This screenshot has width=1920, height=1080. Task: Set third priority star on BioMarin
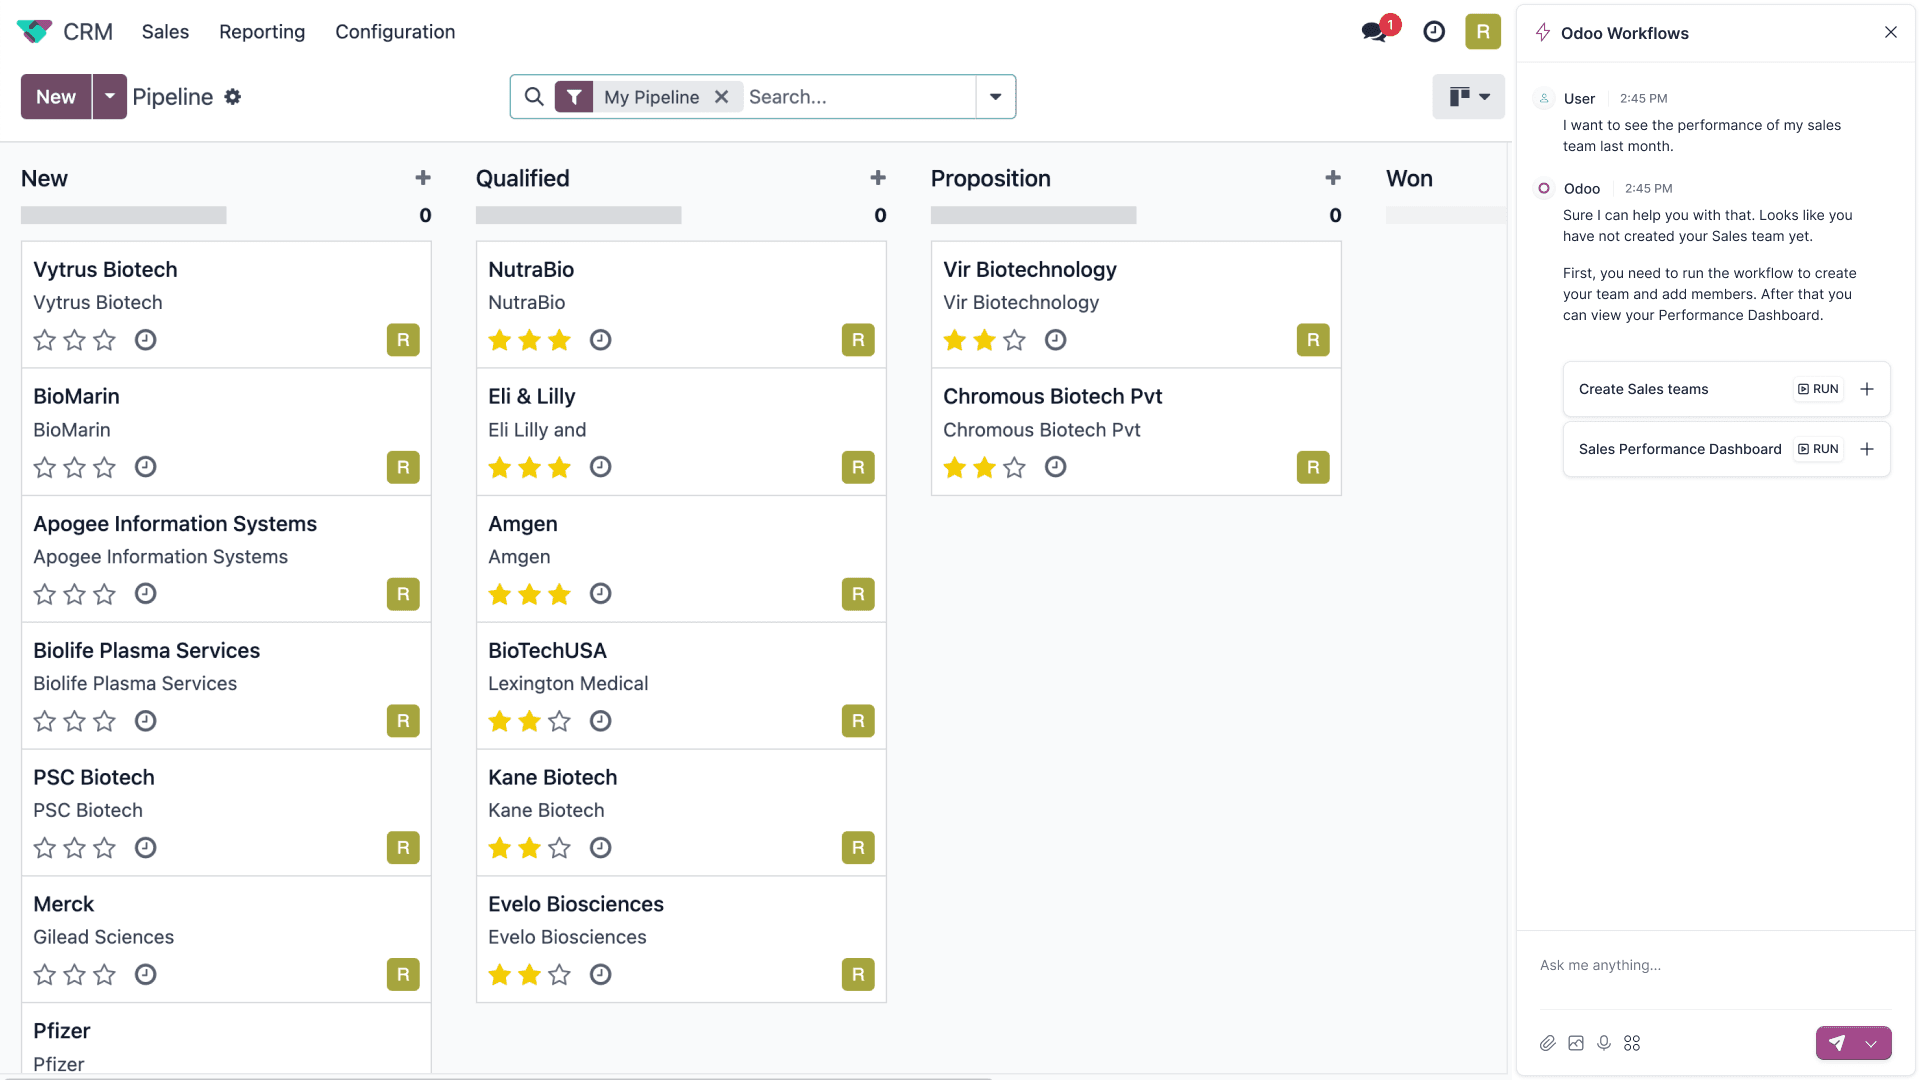click(105, 467)
